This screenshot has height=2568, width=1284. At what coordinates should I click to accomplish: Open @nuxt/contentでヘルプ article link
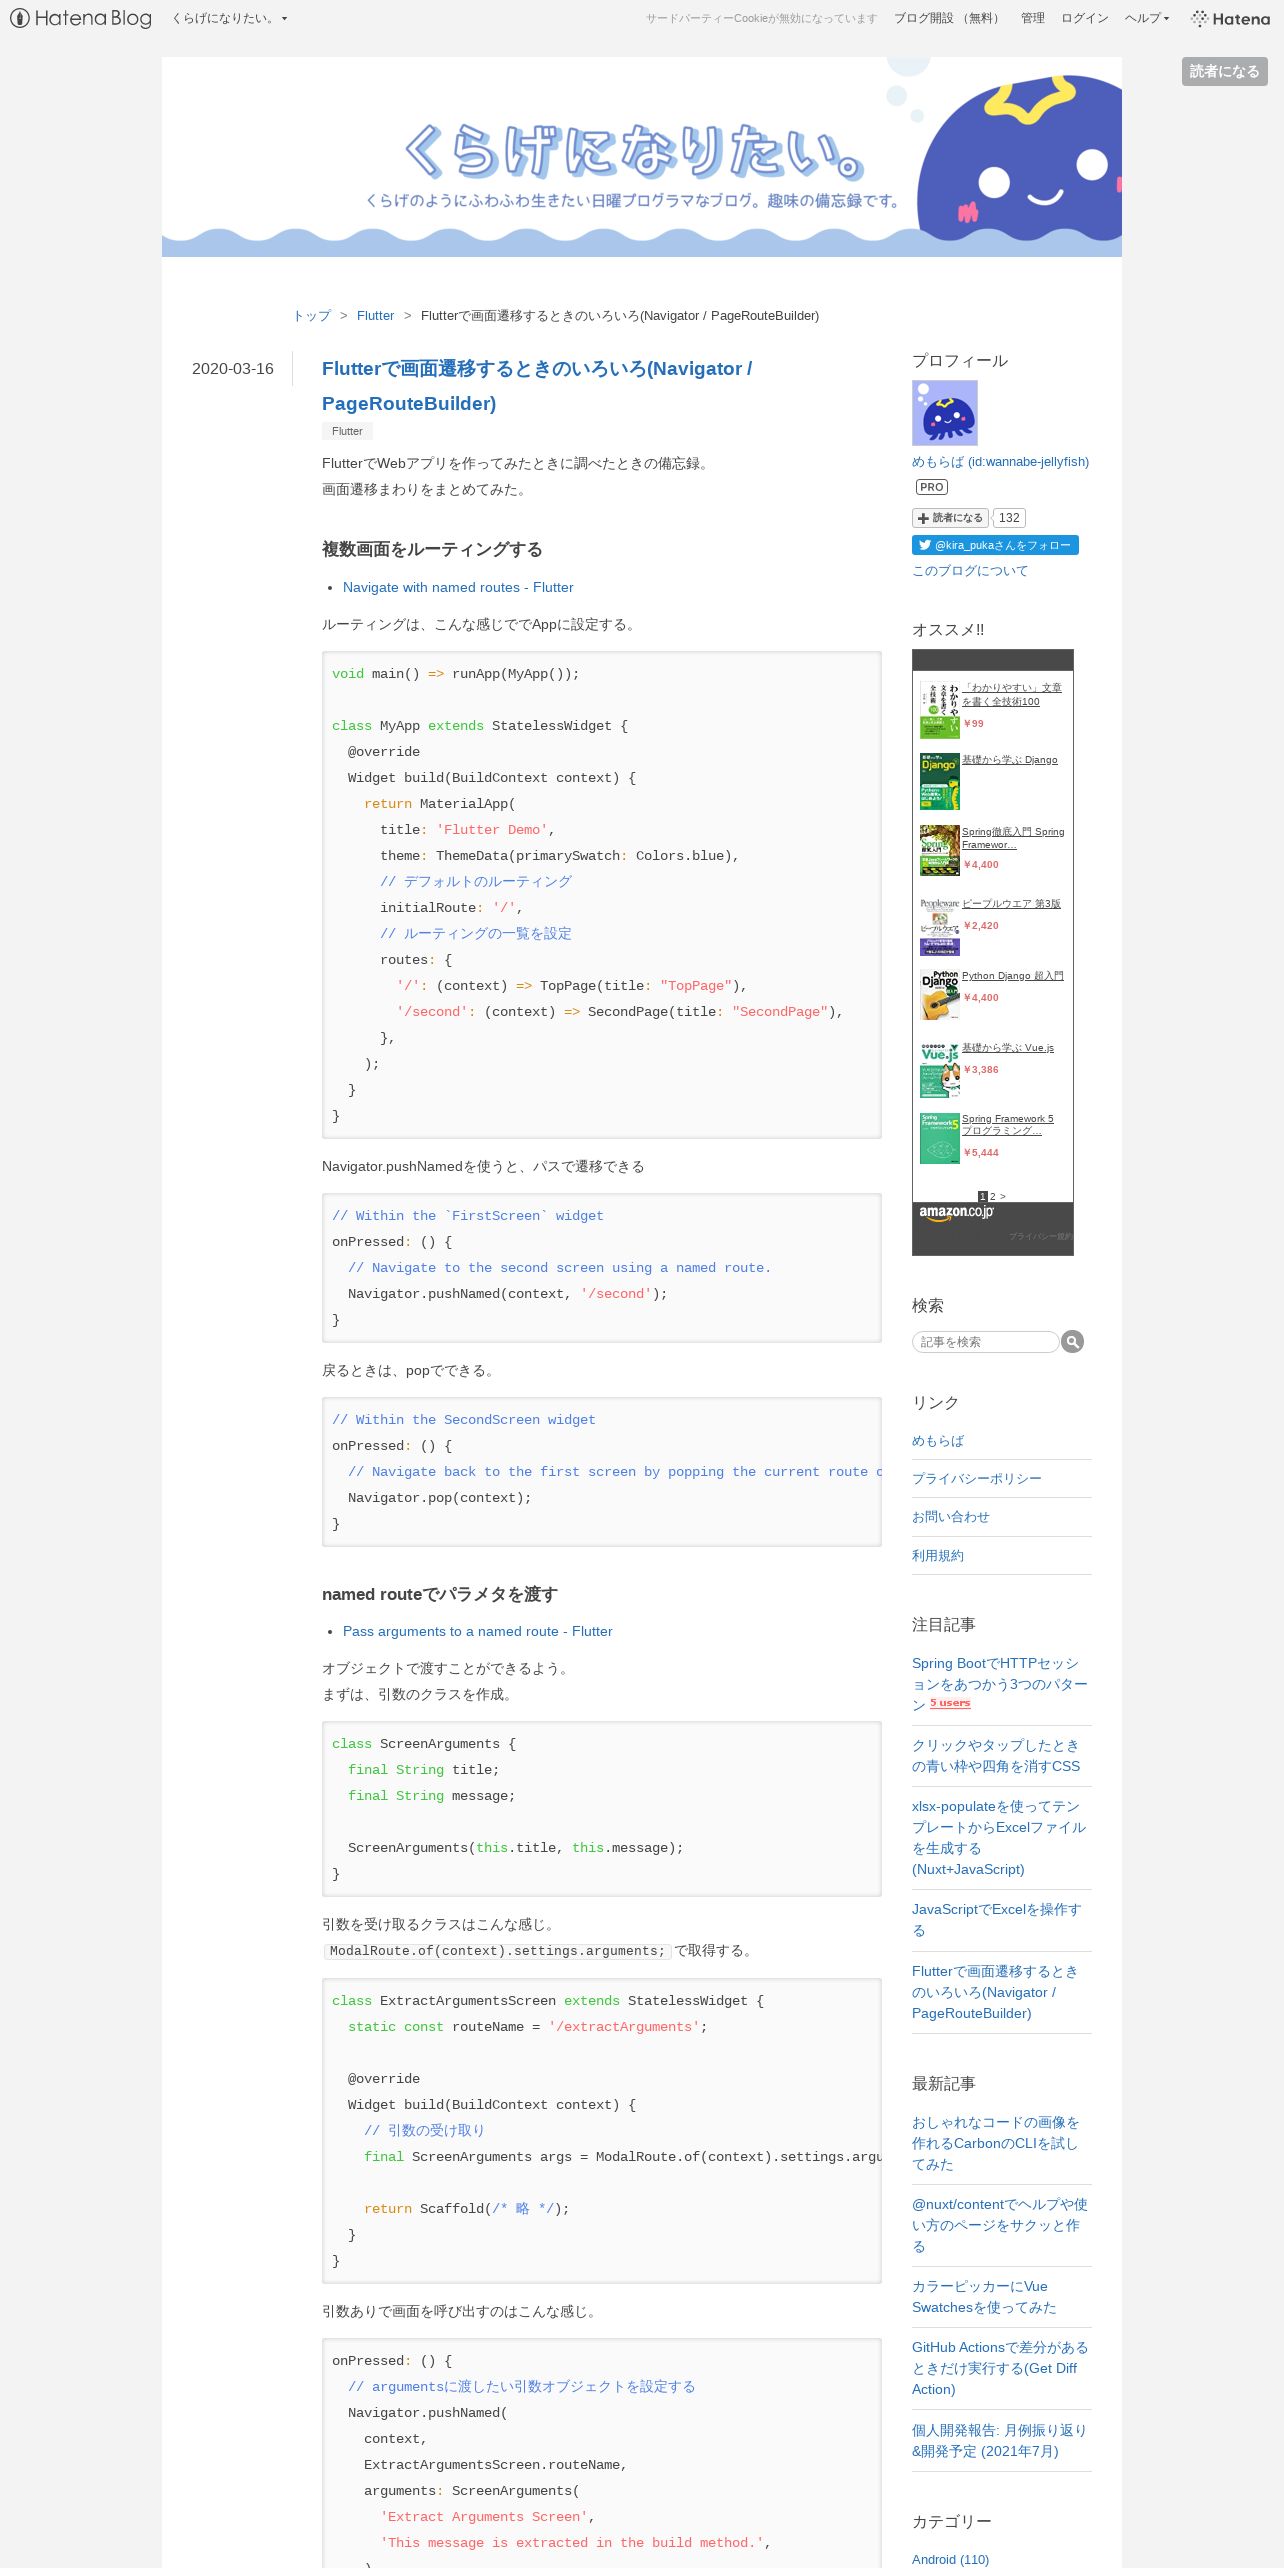pyautogui.click(x=1000, y=2225)
